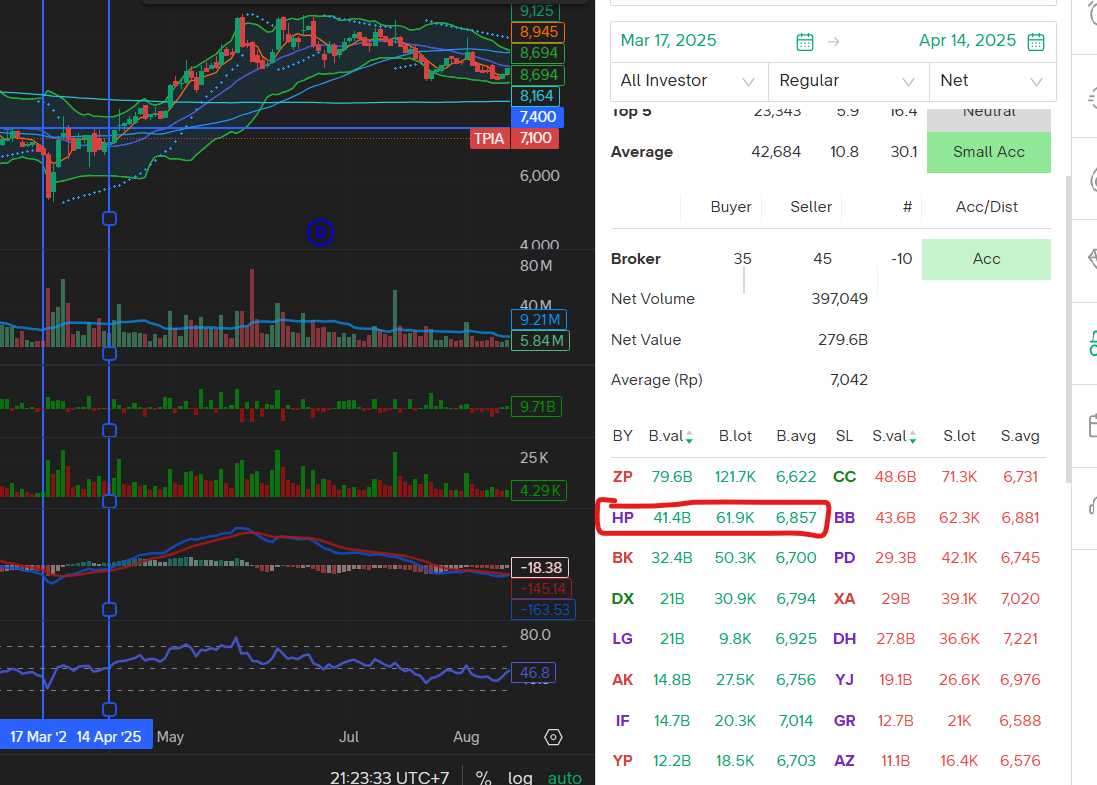This screenshot has width=1097, height=785.
Task: Expand the All Investor dropdown
Action: (x=688, y=81)
